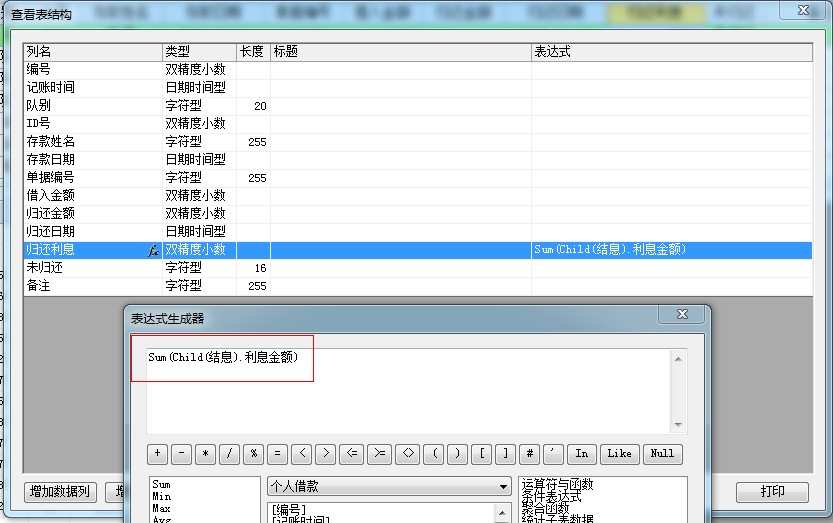Screen dimensions: 833x523
Task: Insert the not-equal <> operator
Action: (x=408, y=453)
